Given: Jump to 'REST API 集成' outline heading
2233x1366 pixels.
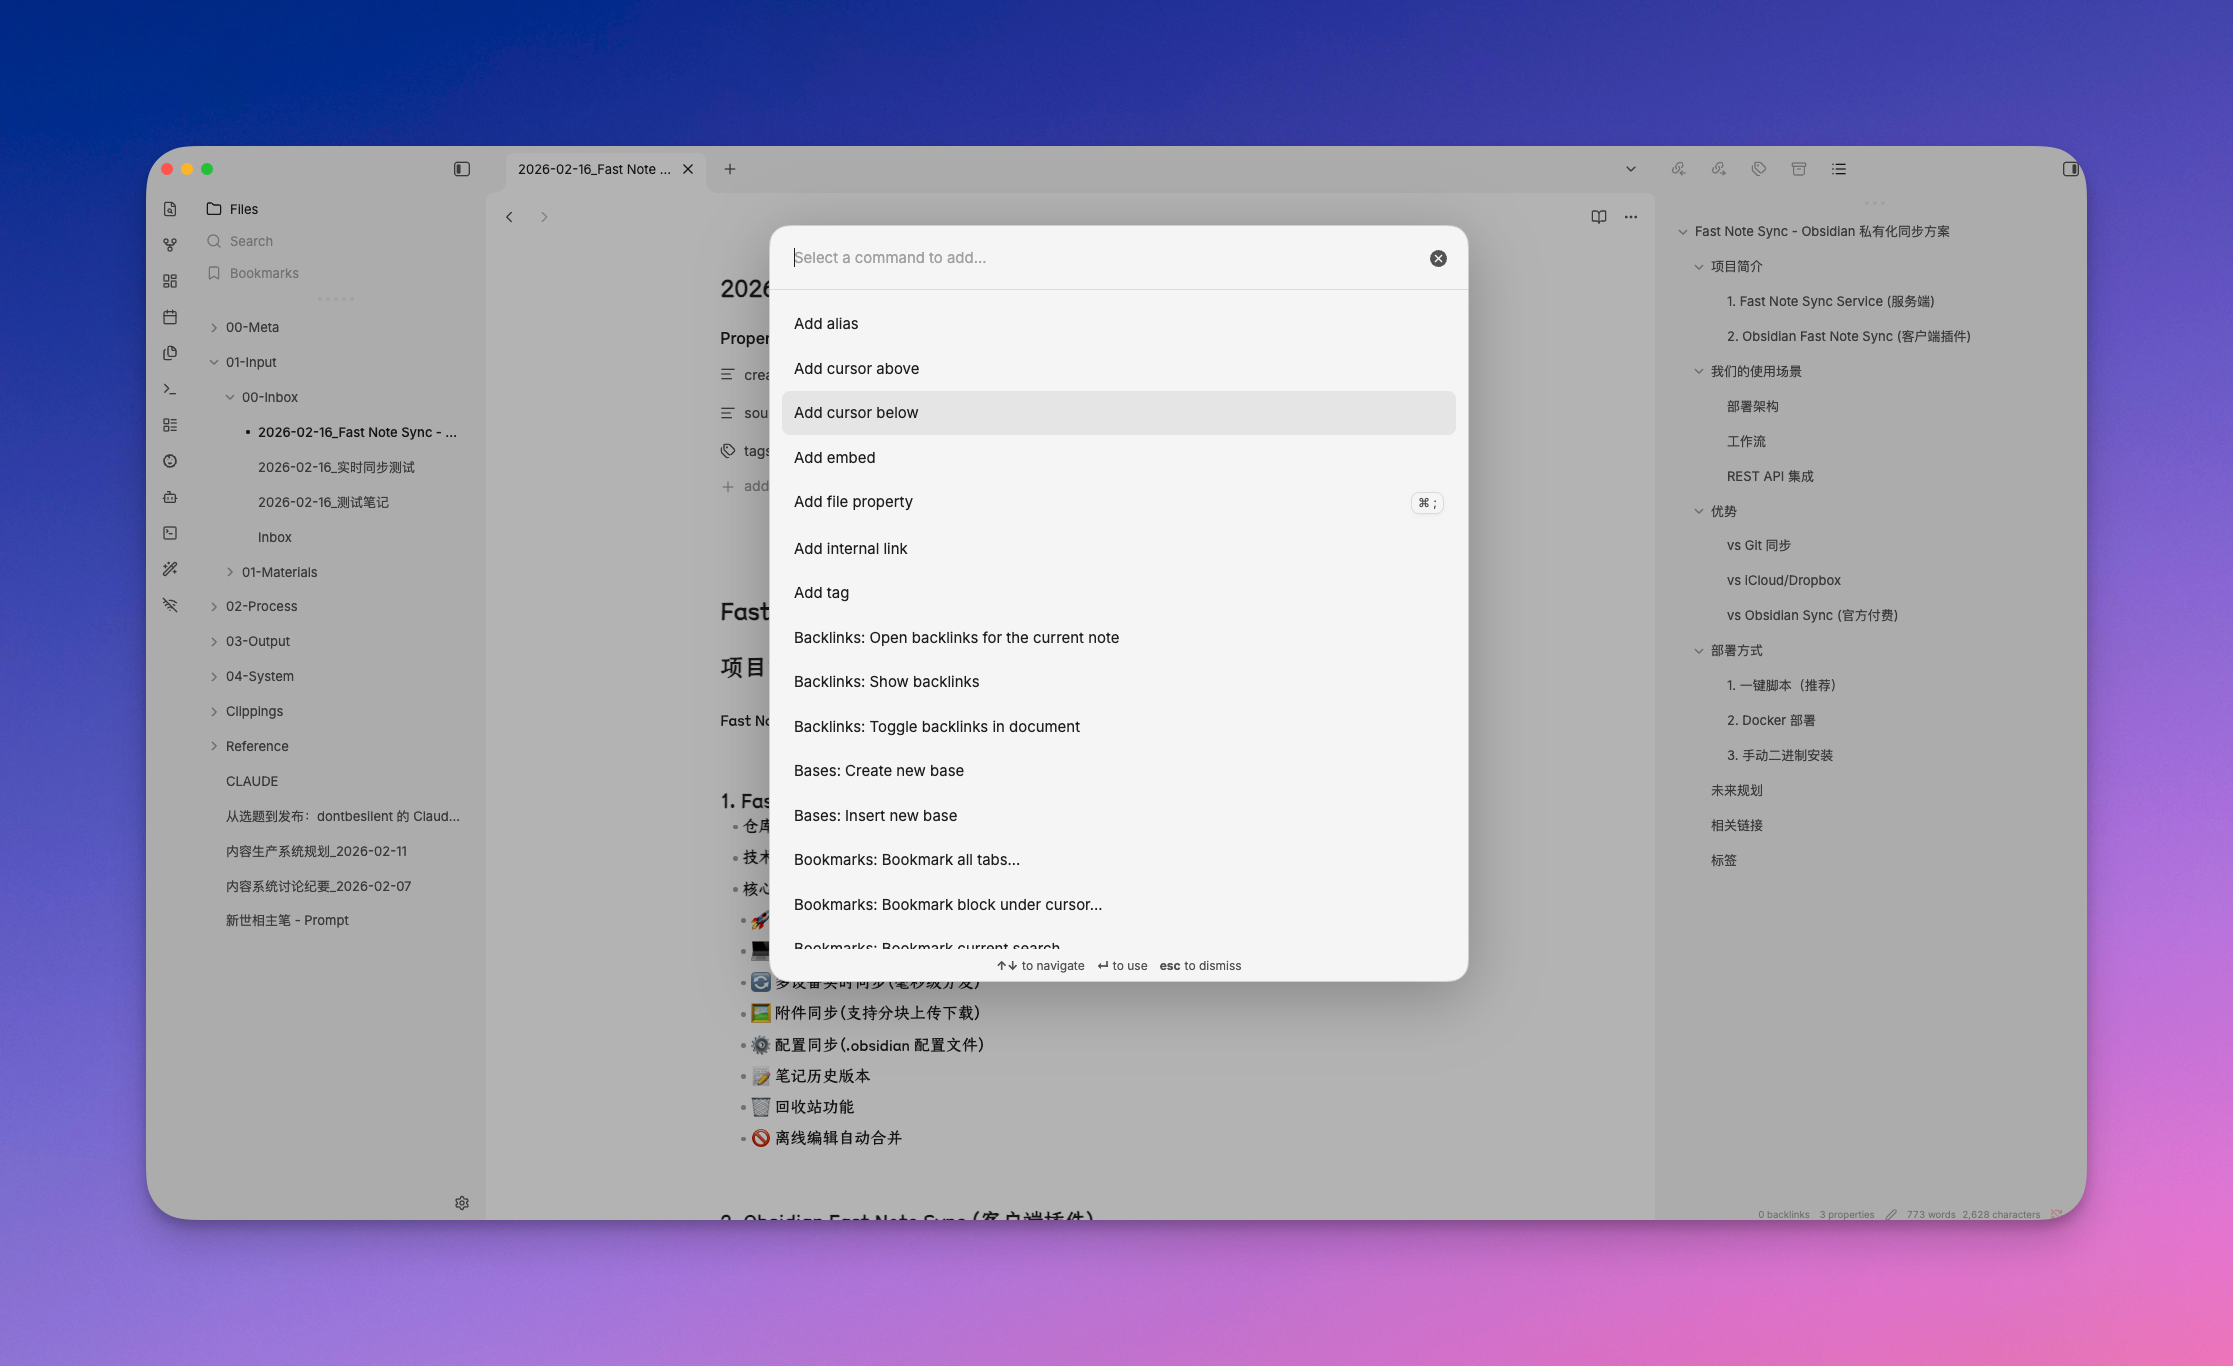Looking at the screenshot, I should click(x=1769, y=476).
